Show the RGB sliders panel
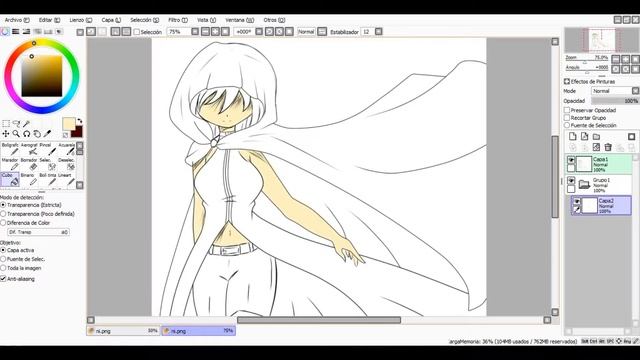This screenshot has height=360, width=640. pos(16,31)
